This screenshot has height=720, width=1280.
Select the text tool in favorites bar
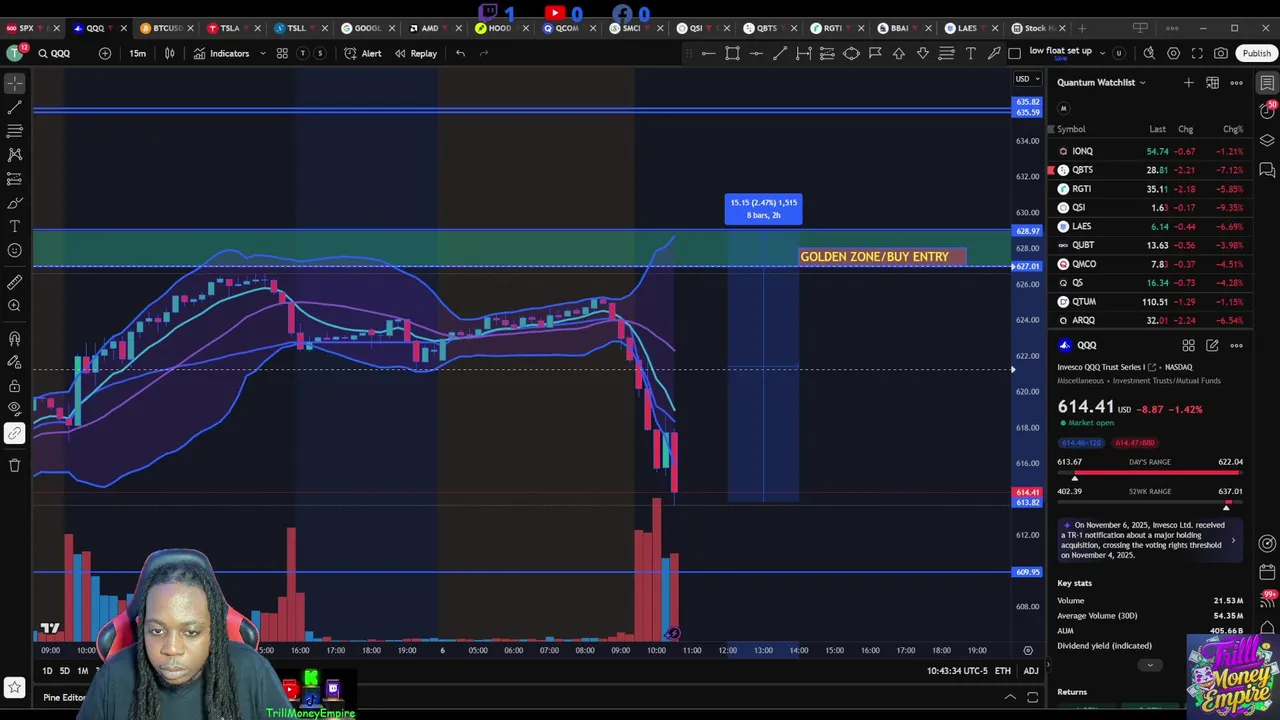tap(970, 53)
